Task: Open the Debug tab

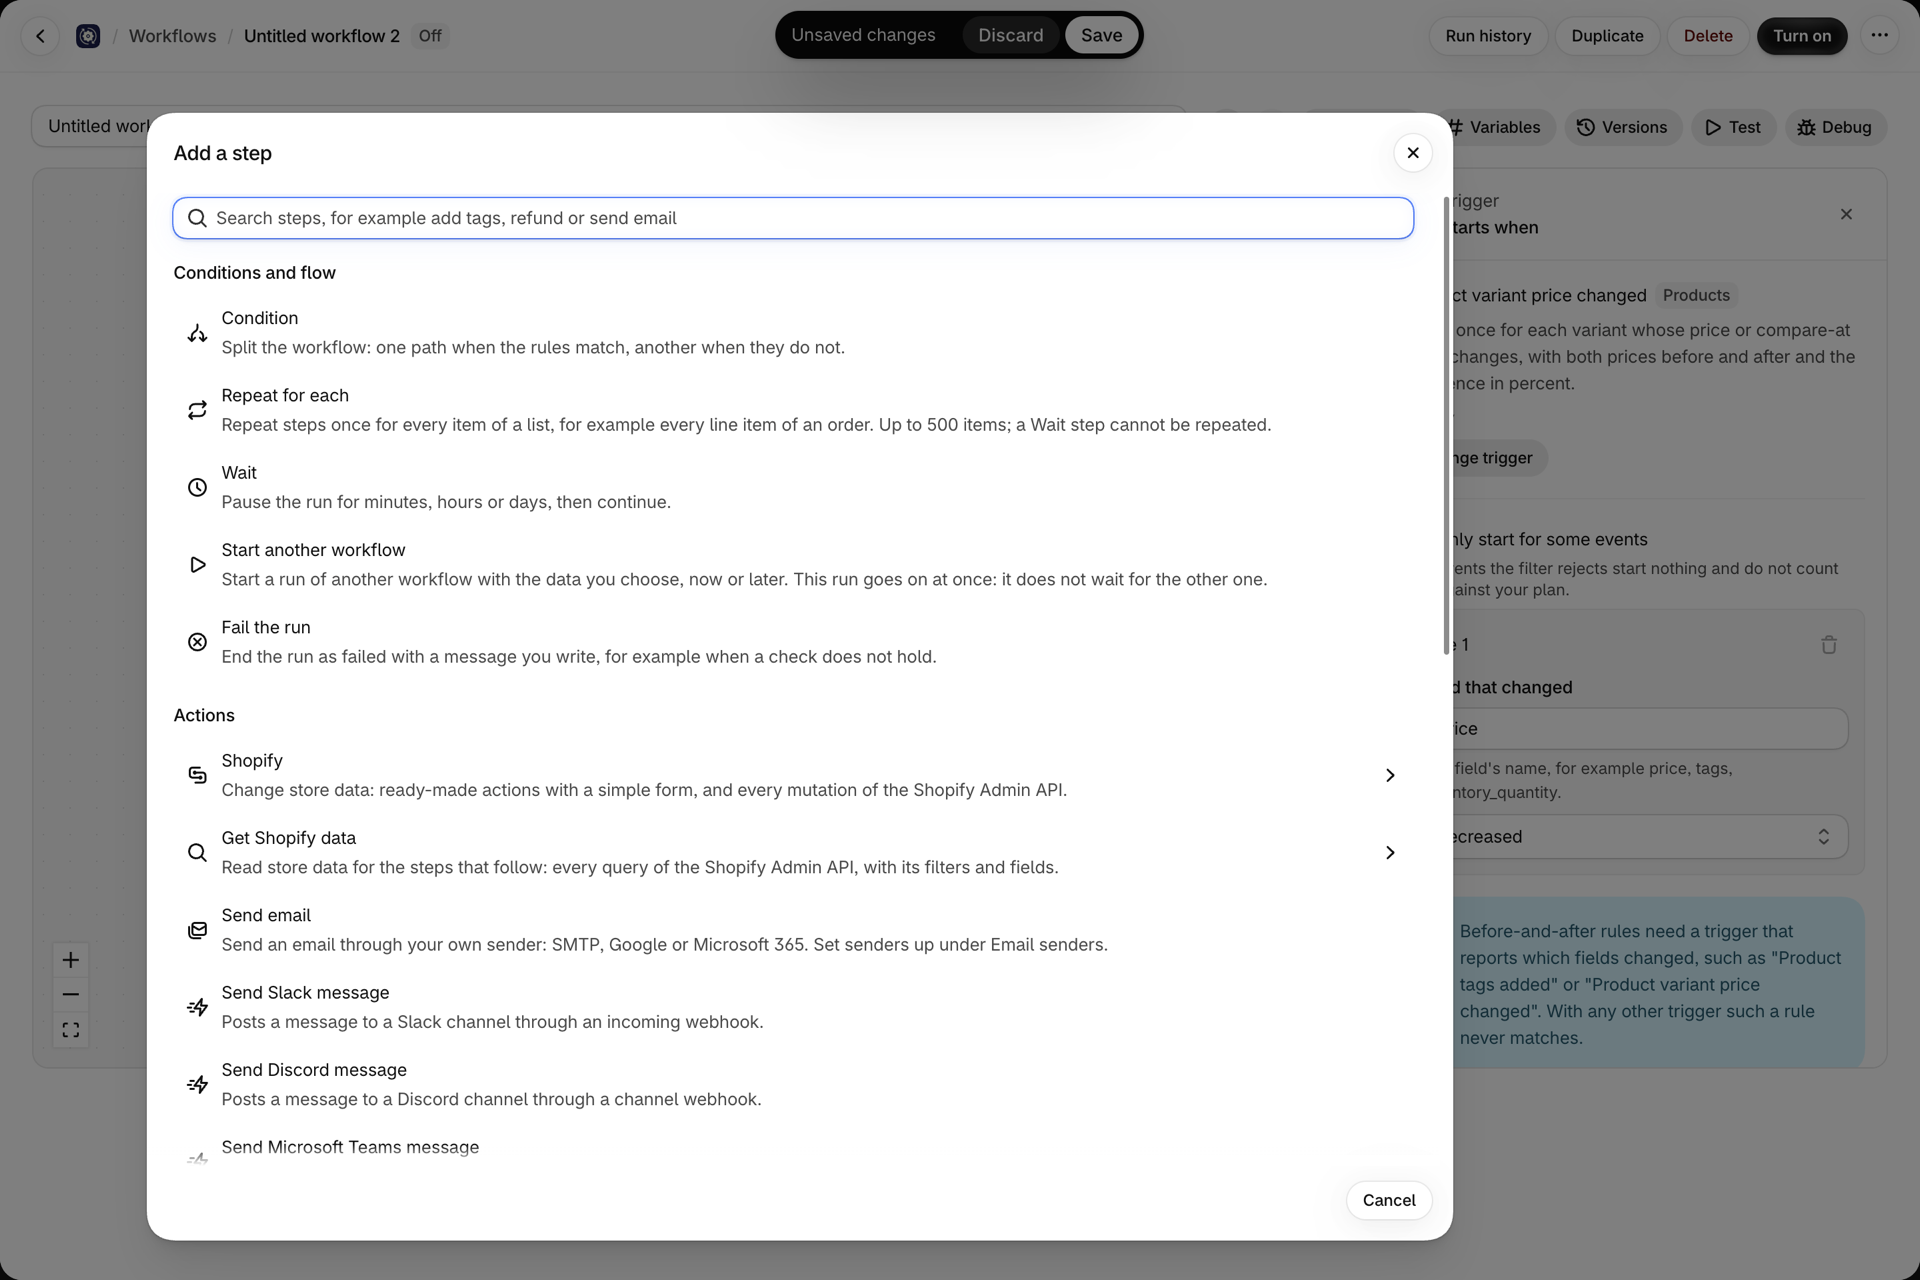Action: [1835, 127]
